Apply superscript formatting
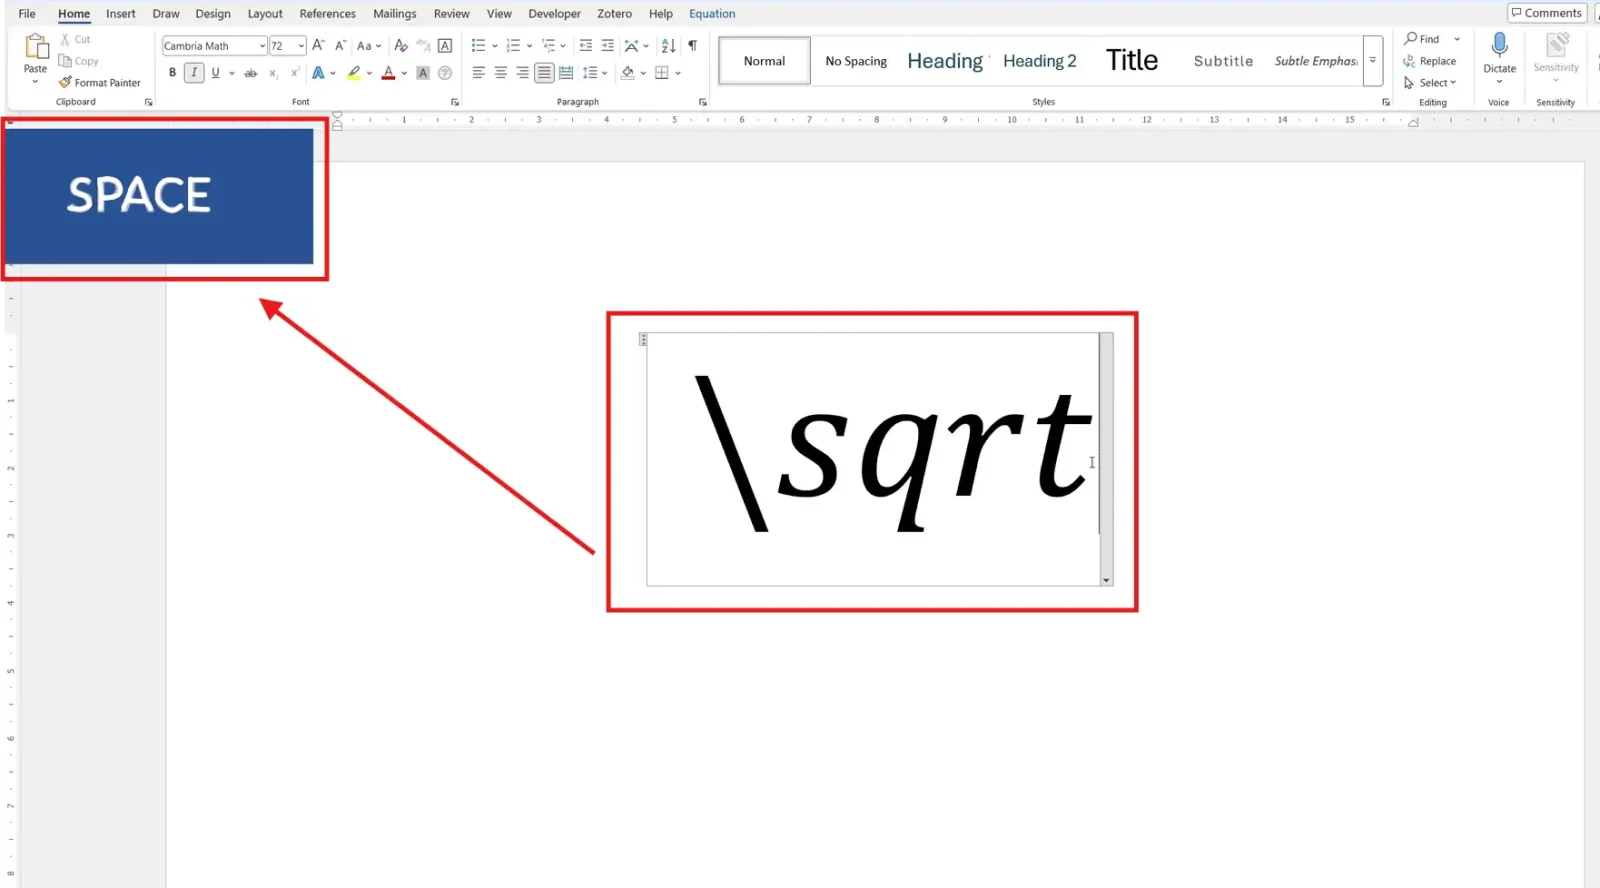1600x888 pixels. [295, 73]
